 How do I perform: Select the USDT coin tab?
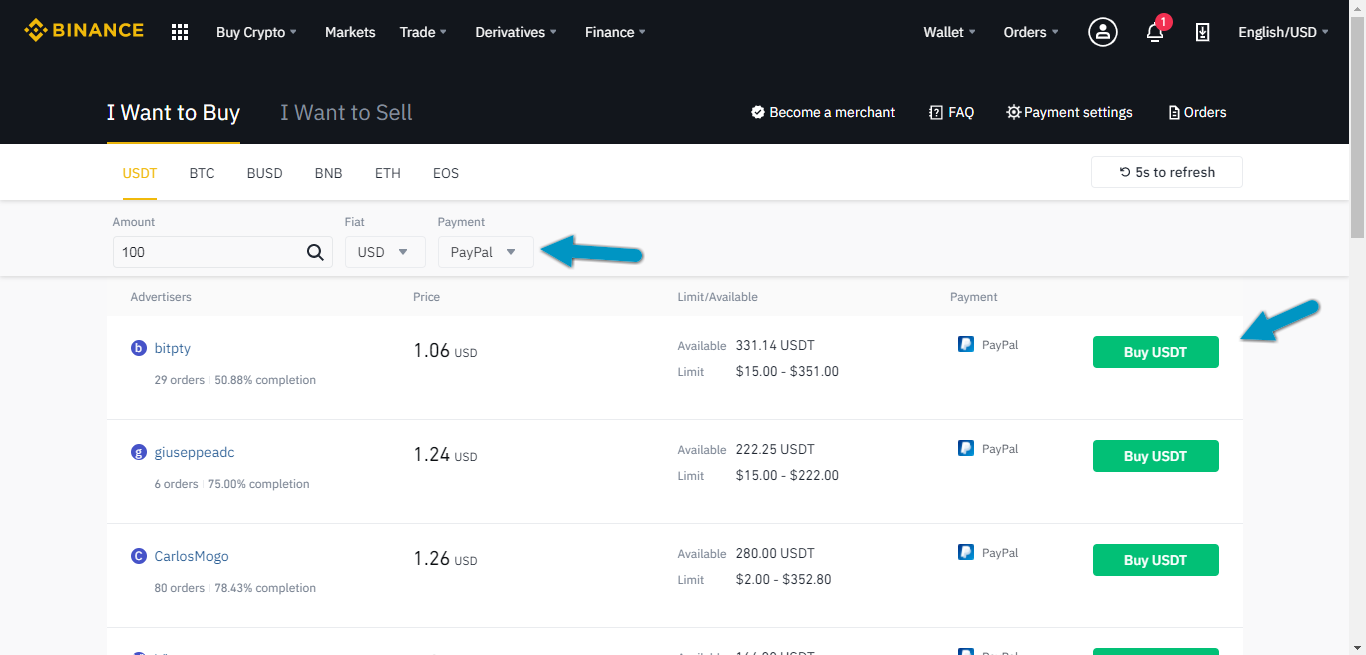pyautogui.click(x=140, y=173)
